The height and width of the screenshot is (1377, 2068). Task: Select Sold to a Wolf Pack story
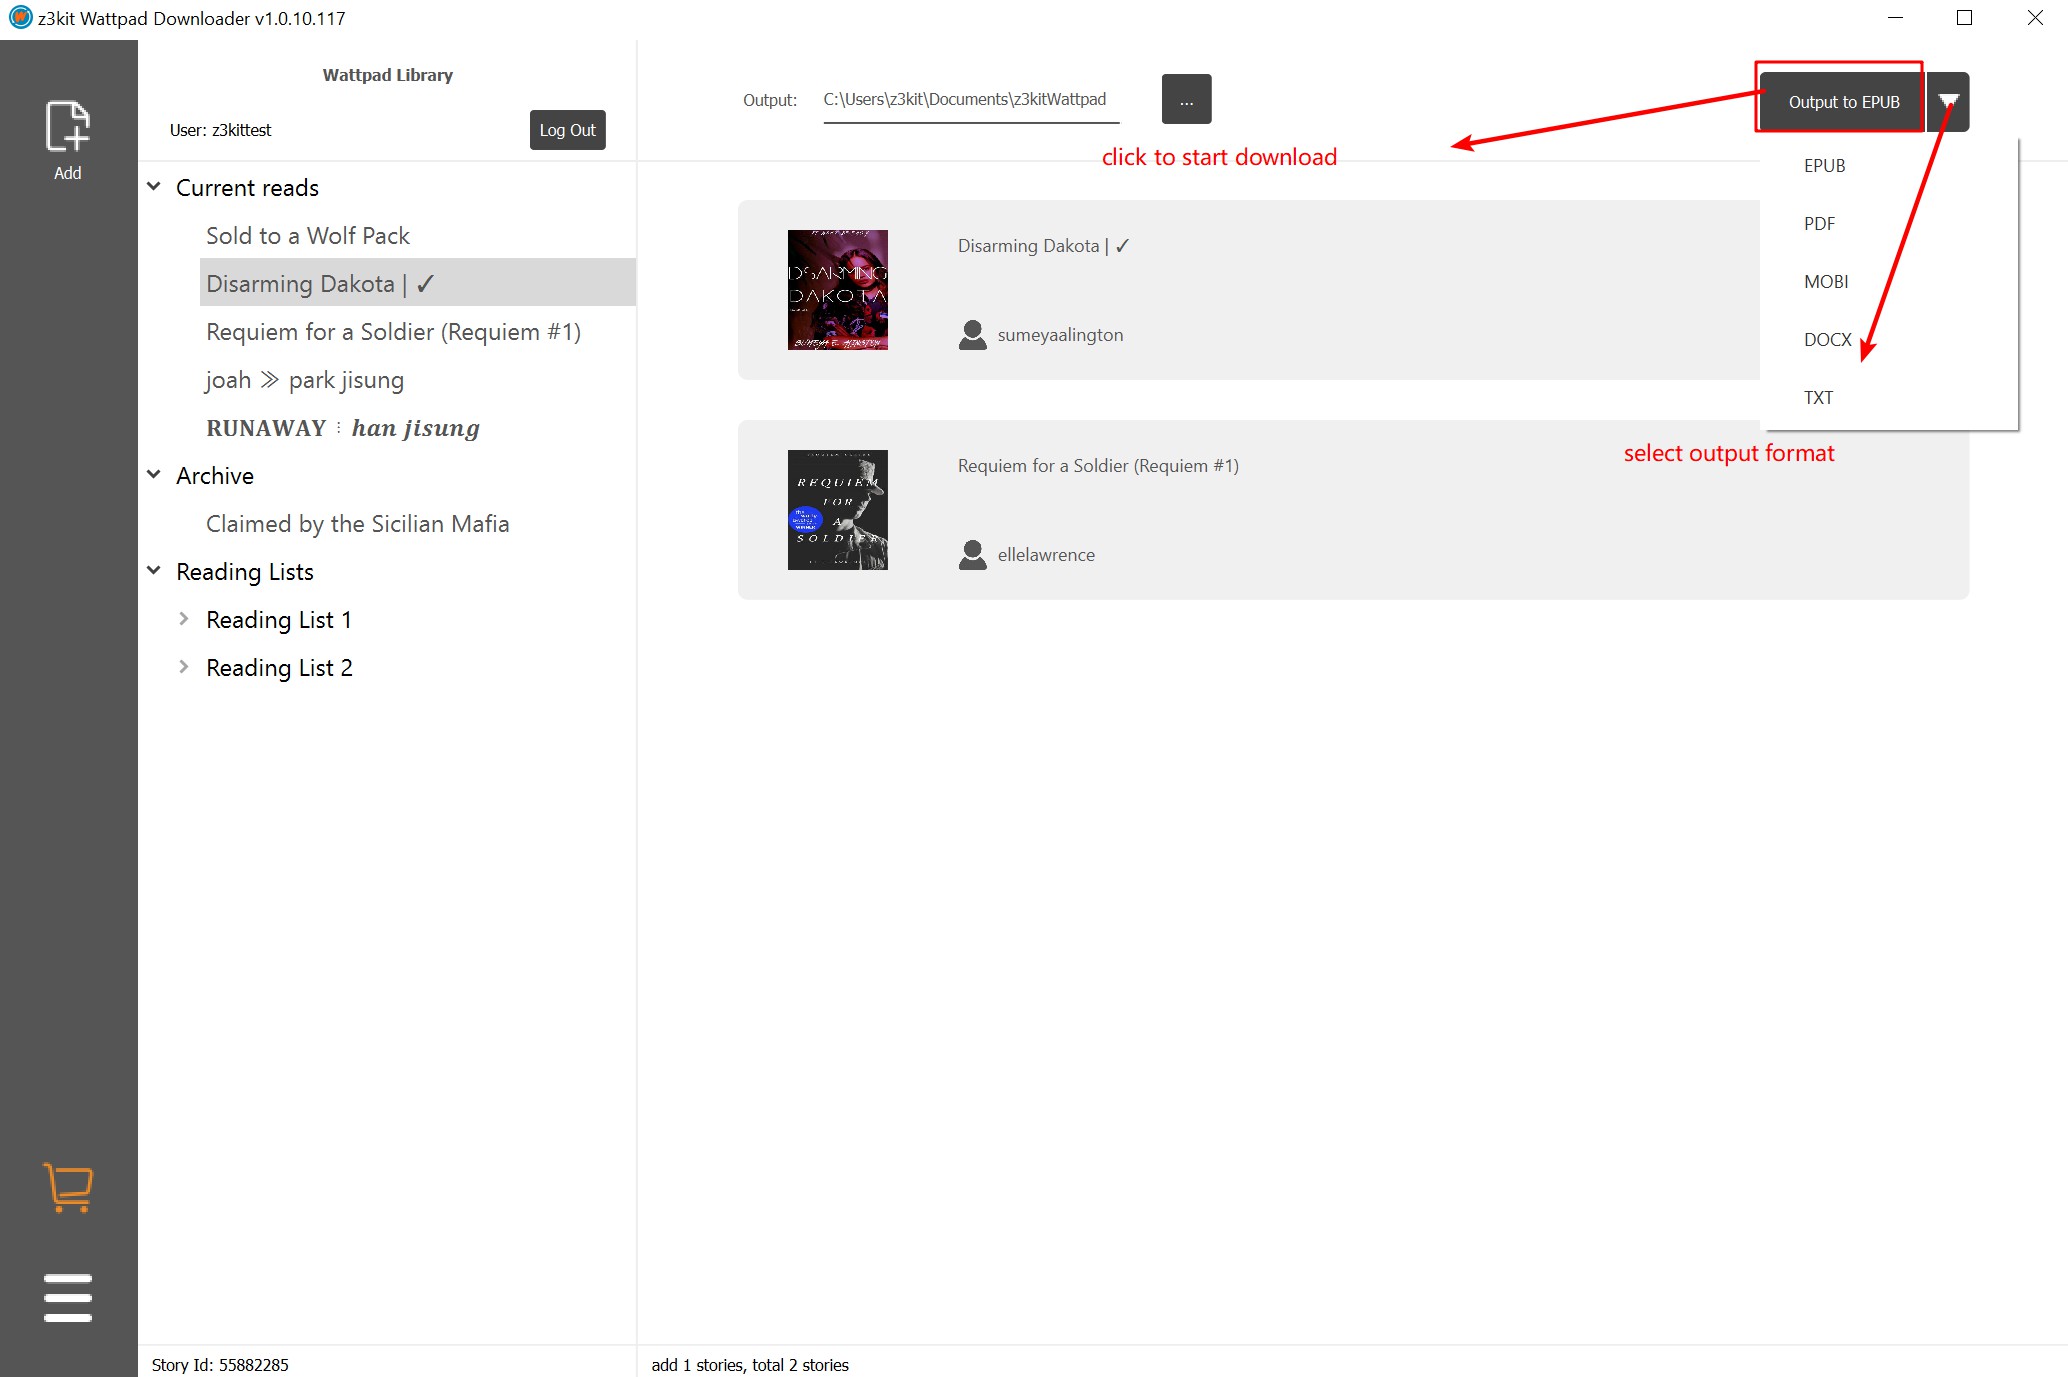[x=308, y=236]
